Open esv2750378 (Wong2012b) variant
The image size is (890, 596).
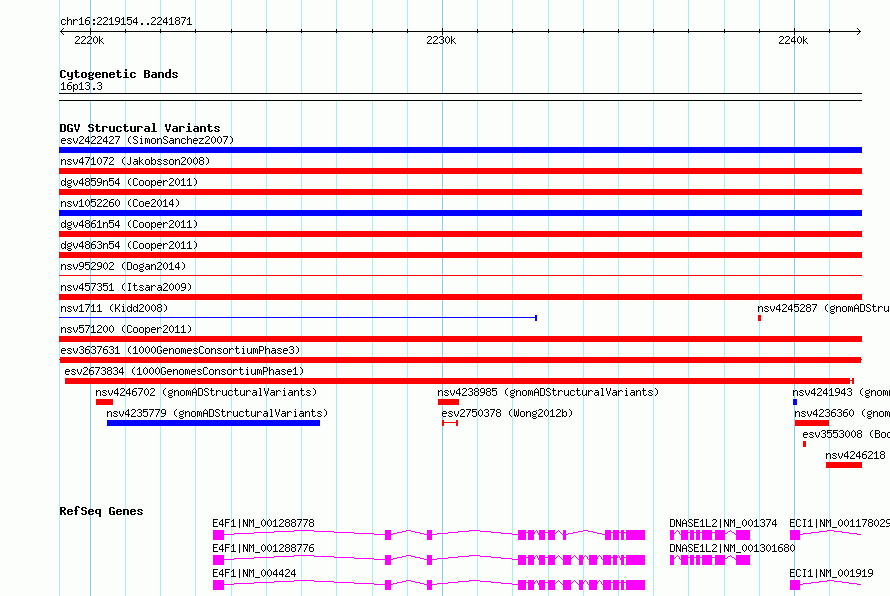[450, 423]
